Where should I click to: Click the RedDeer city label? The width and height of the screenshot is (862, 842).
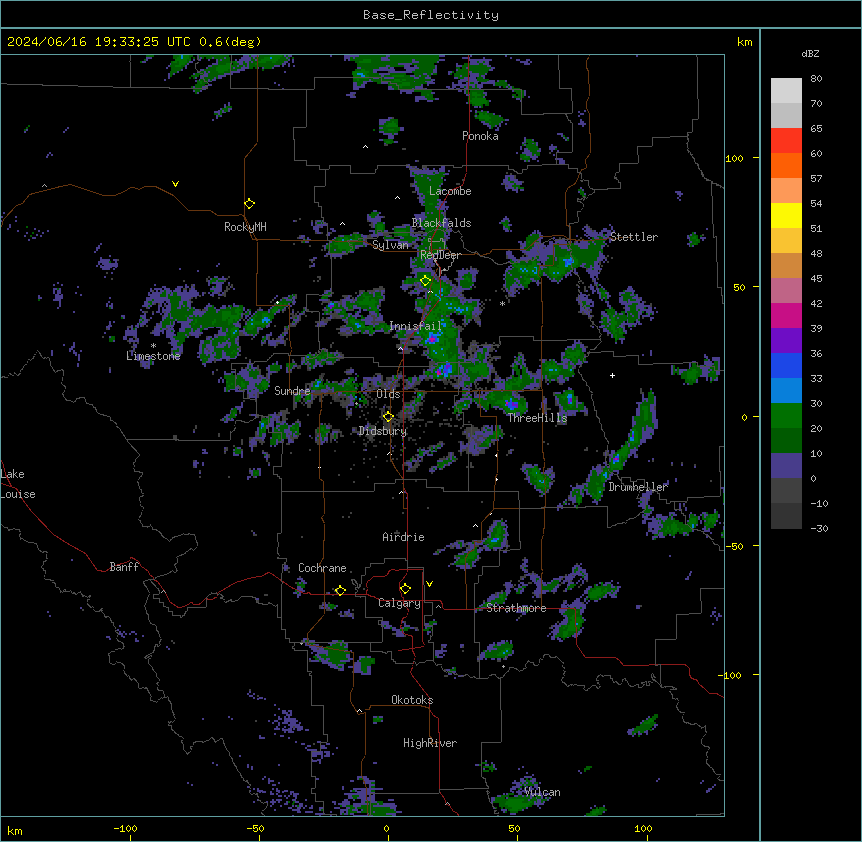pyautogui.click(x=440, y=255)
